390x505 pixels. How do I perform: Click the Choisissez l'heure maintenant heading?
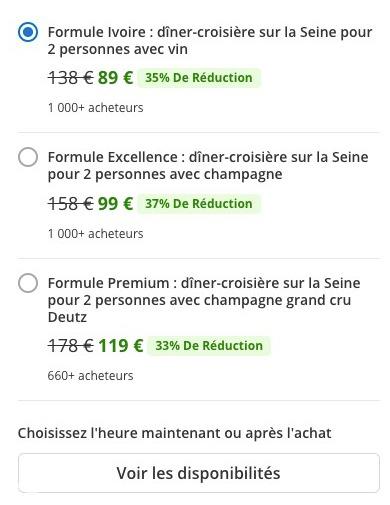point(174,433)
